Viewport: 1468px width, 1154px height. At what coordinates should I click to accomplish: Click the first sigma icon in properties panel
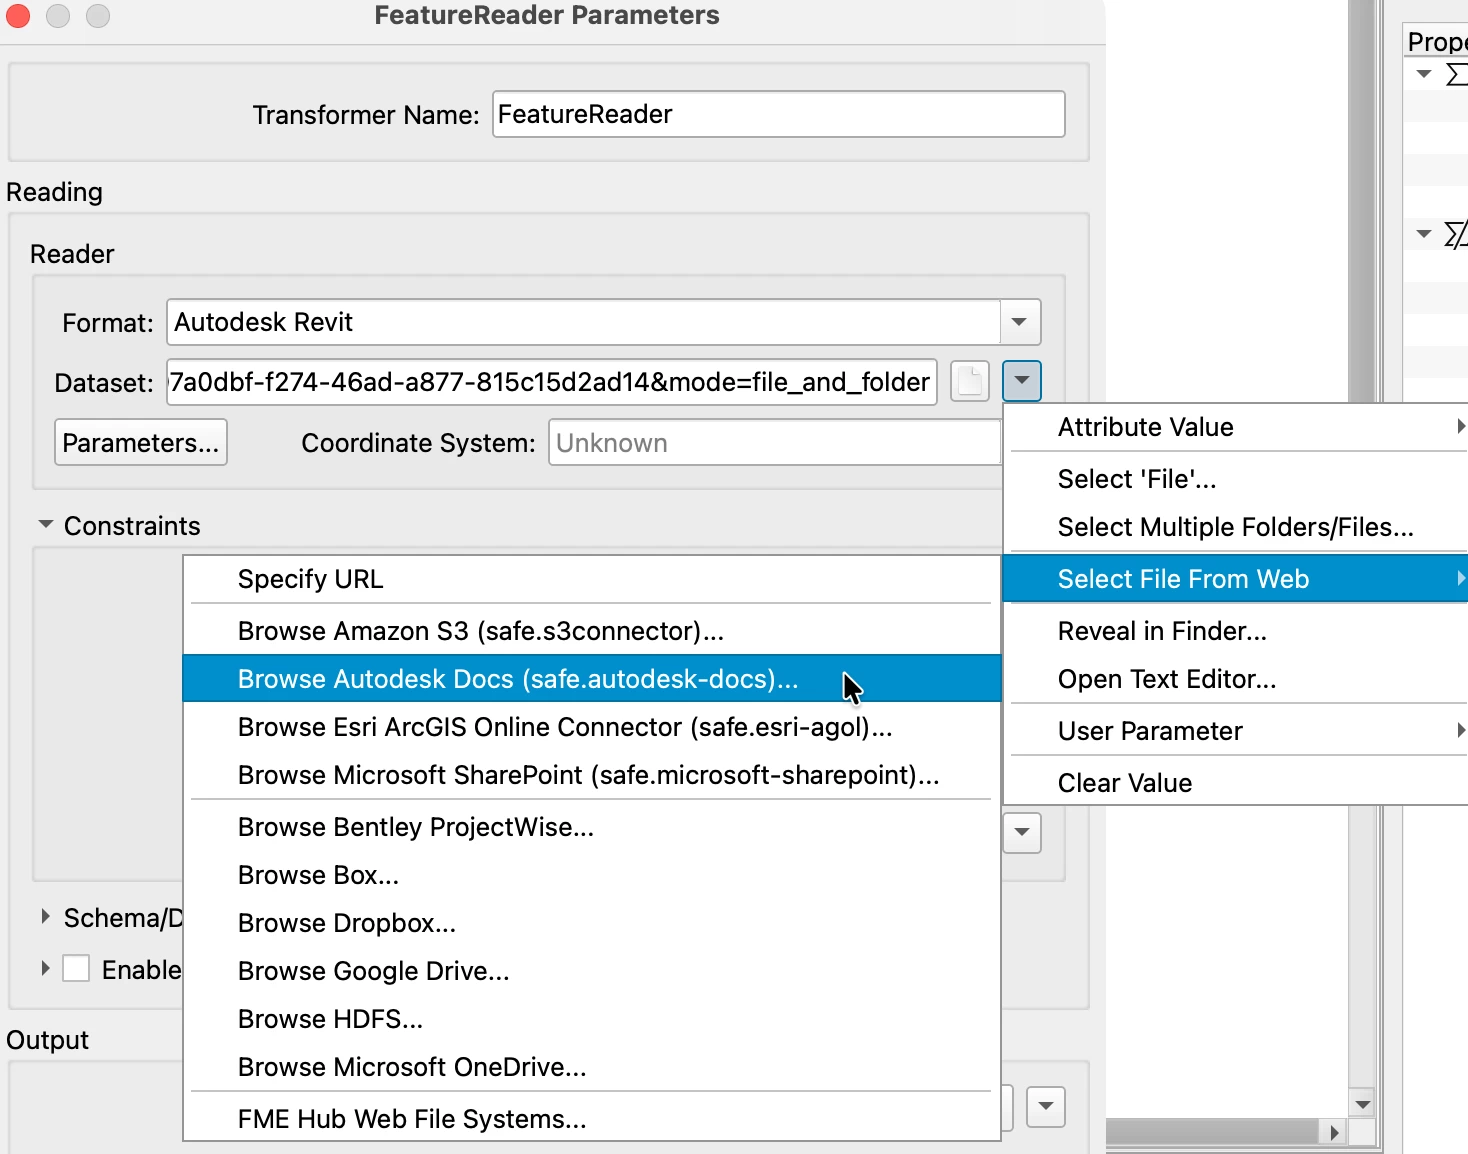(1457, 74)
